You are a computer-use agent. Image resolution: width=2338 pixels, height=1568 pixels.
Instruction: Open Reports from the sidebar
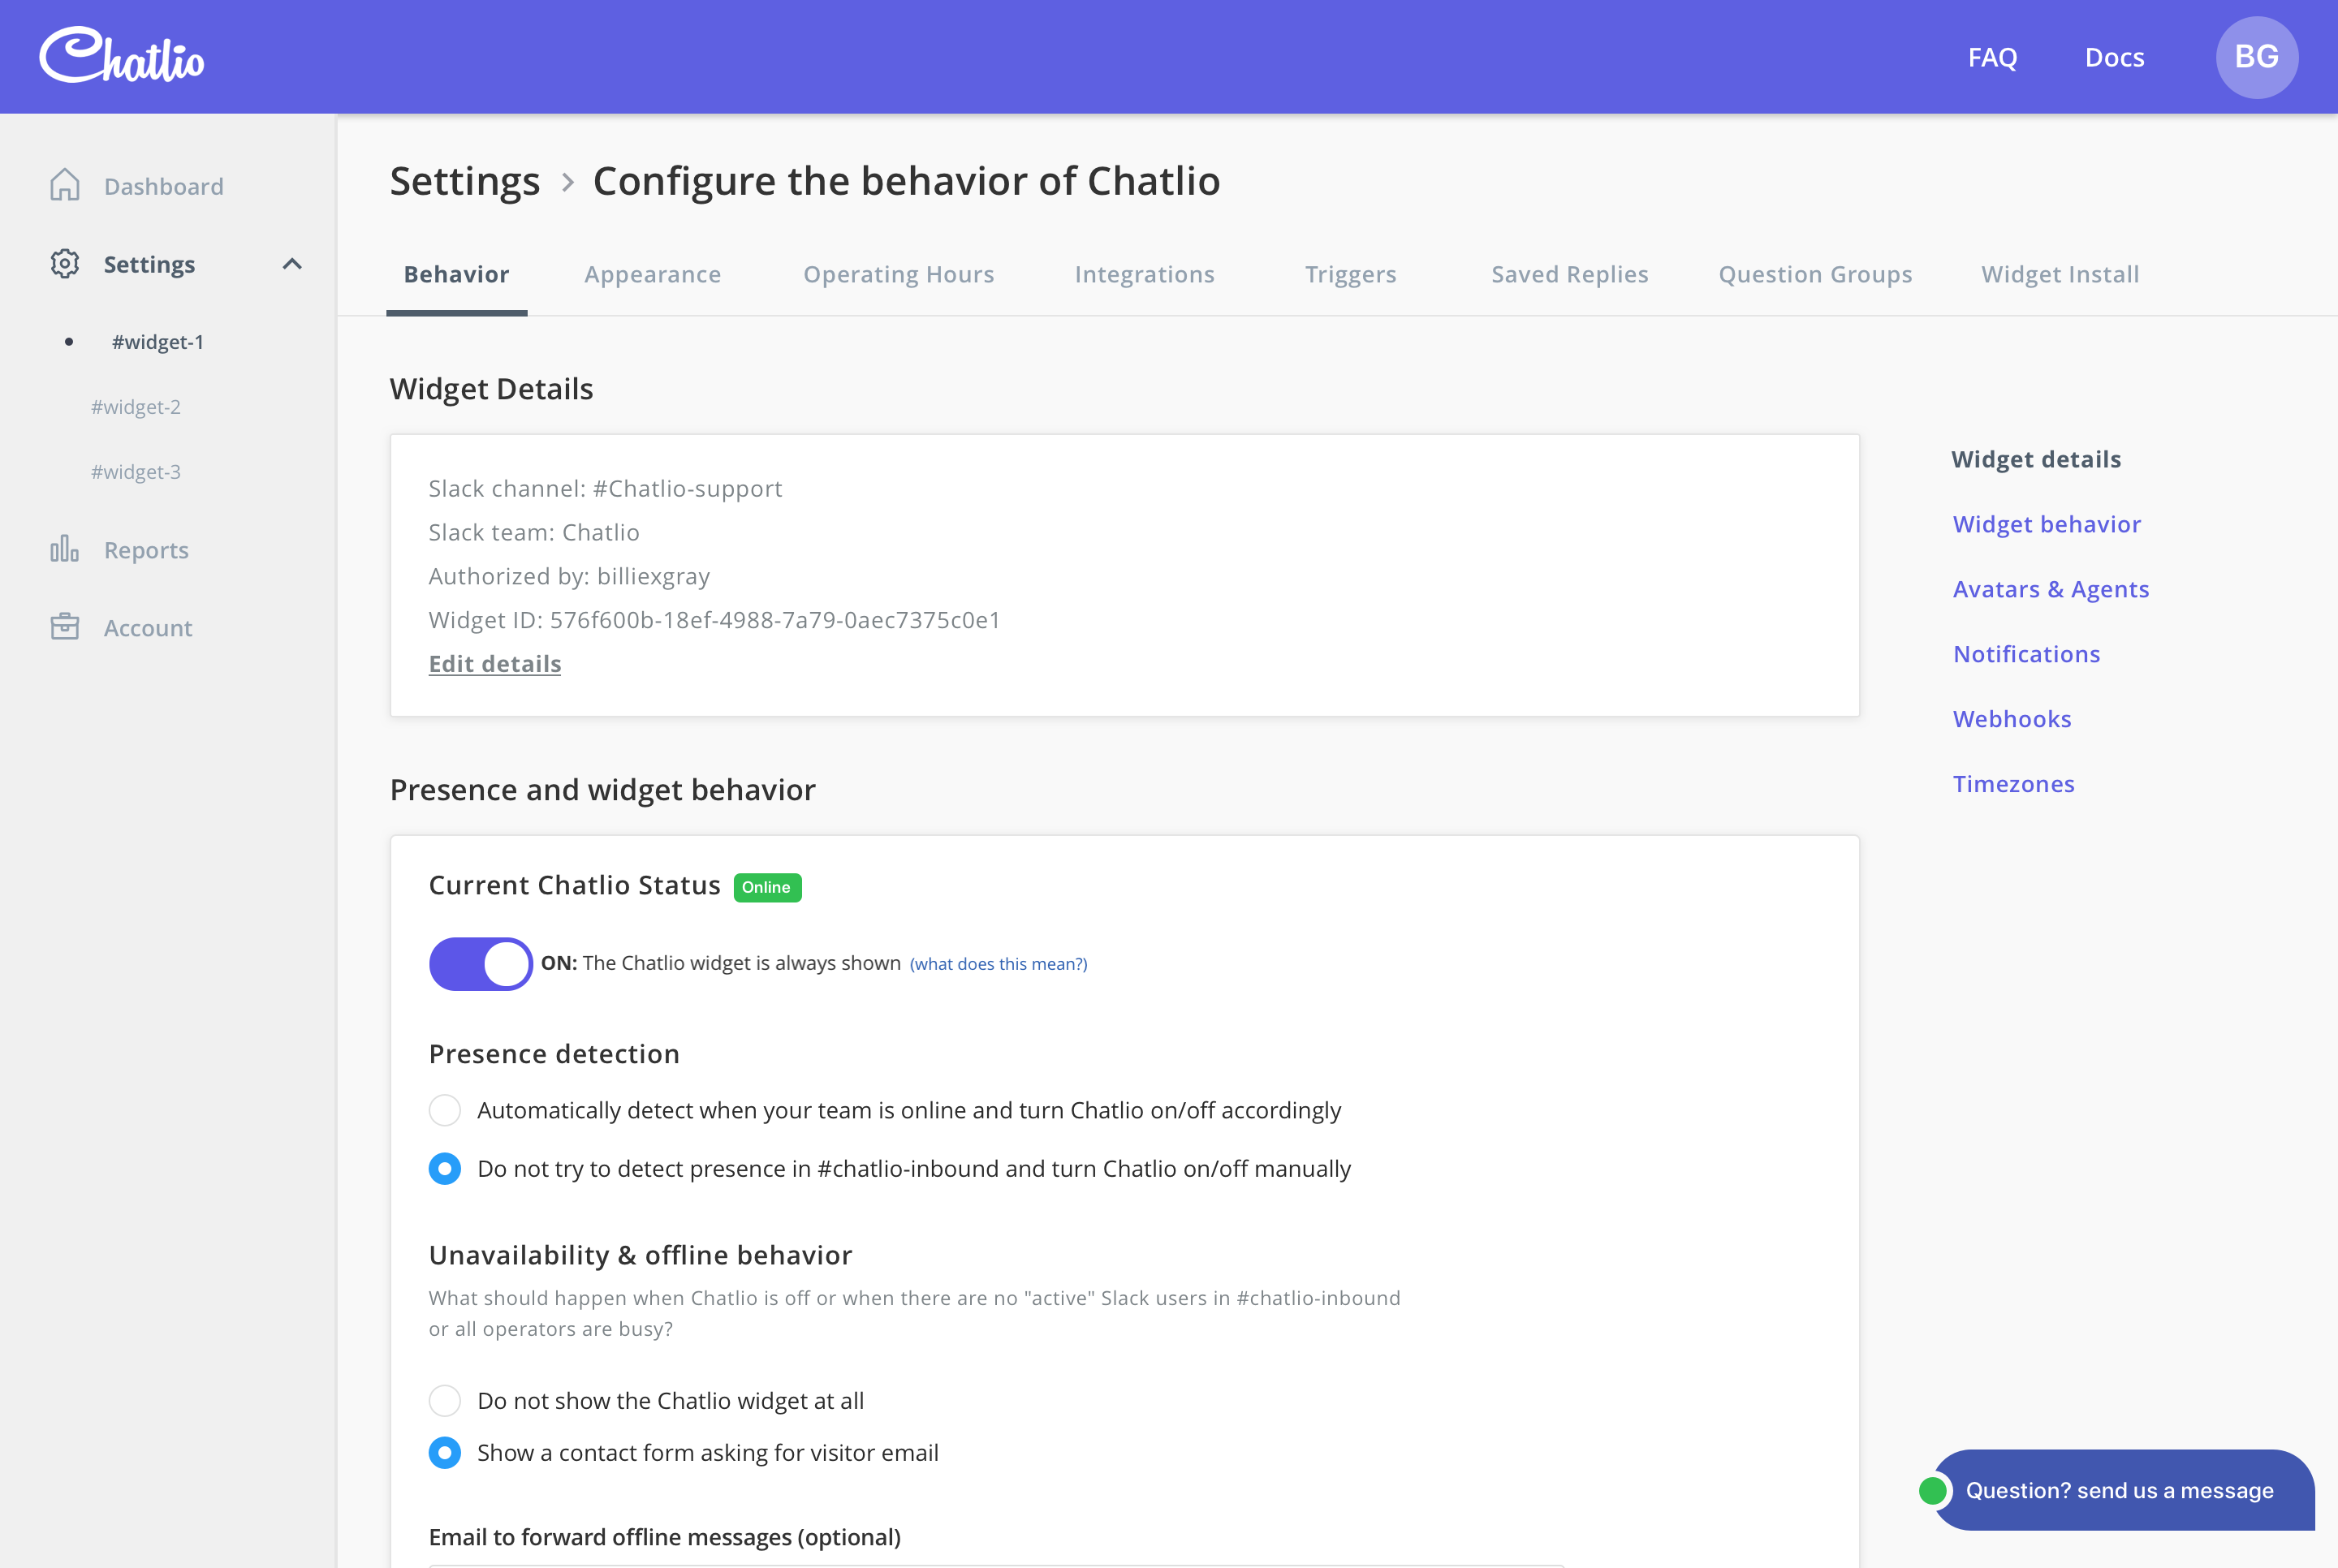click(146, 550)
